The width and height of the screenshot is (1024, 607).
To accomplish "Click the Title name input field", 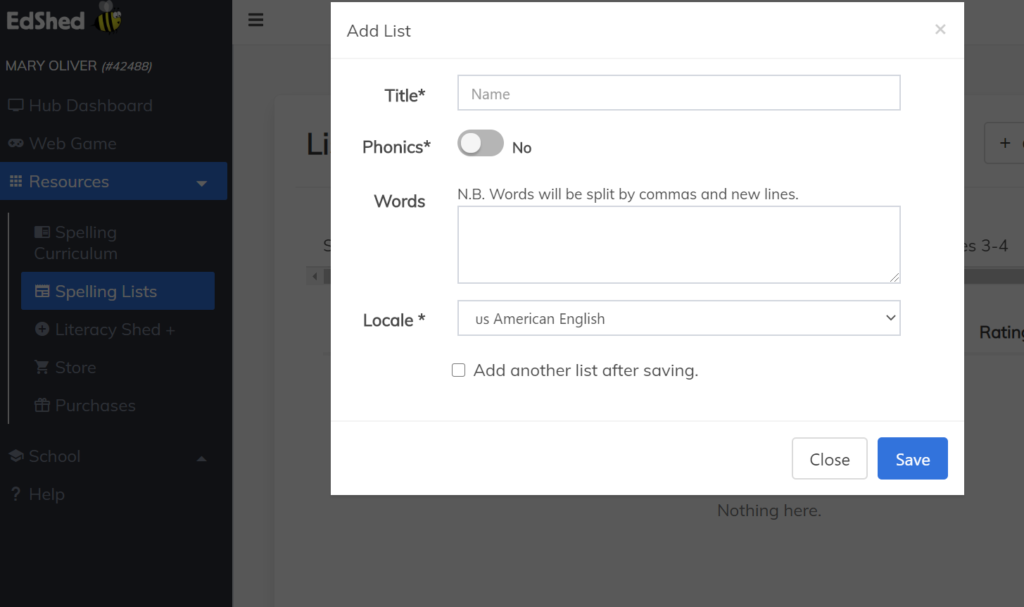I will point(678,93).
